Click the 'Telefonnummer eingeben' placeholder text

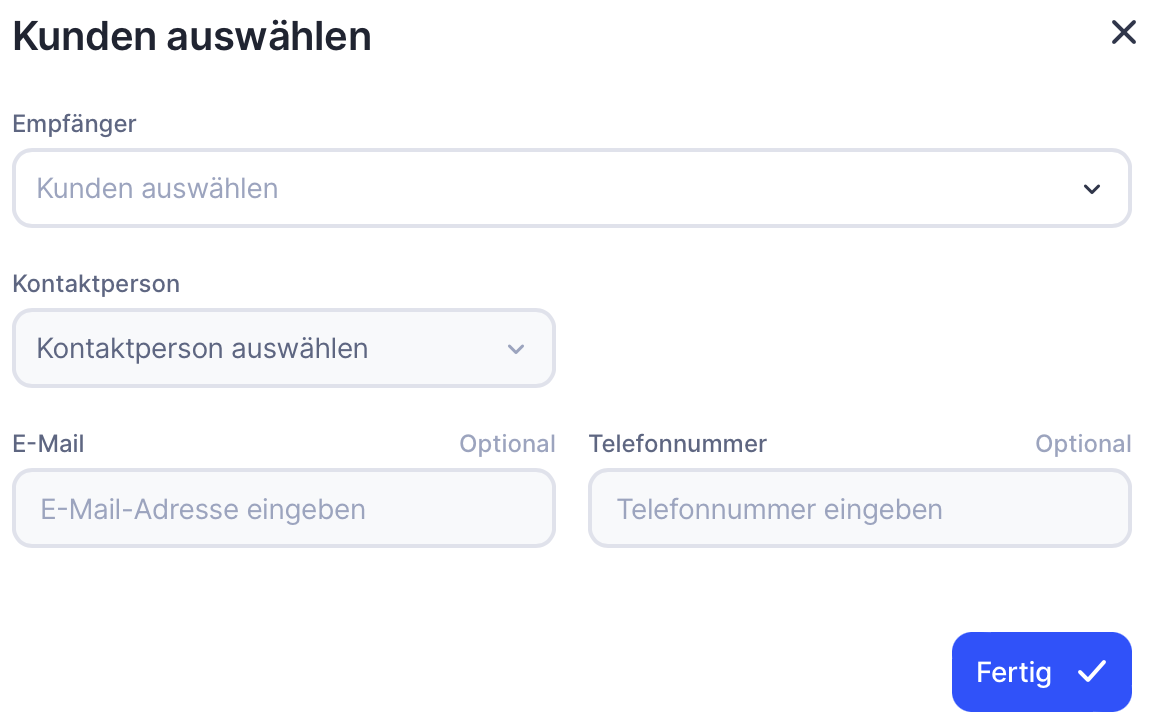tap(779, 509)
